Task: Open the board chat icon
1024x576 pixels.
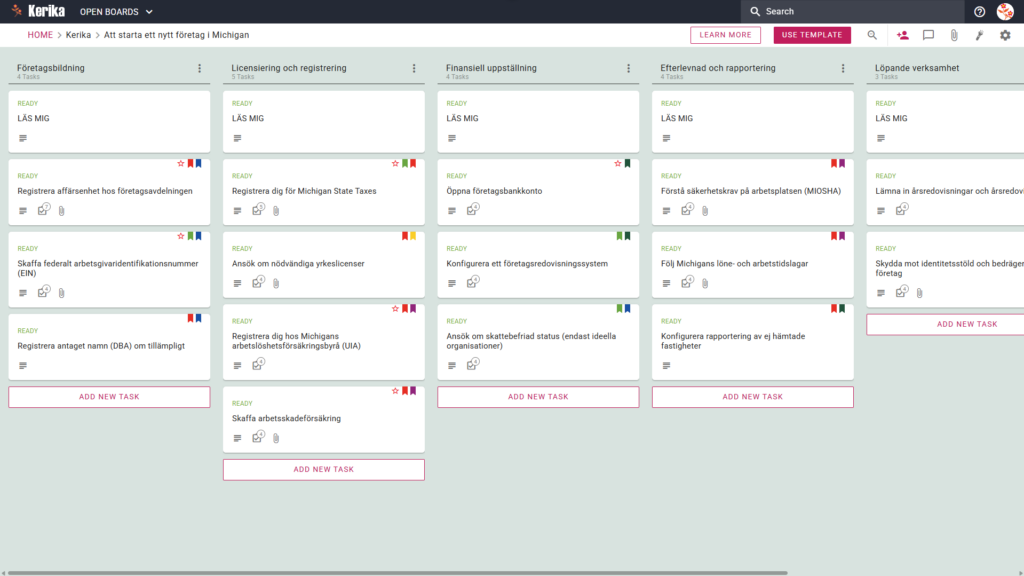Action: click(x=928, y=35)
